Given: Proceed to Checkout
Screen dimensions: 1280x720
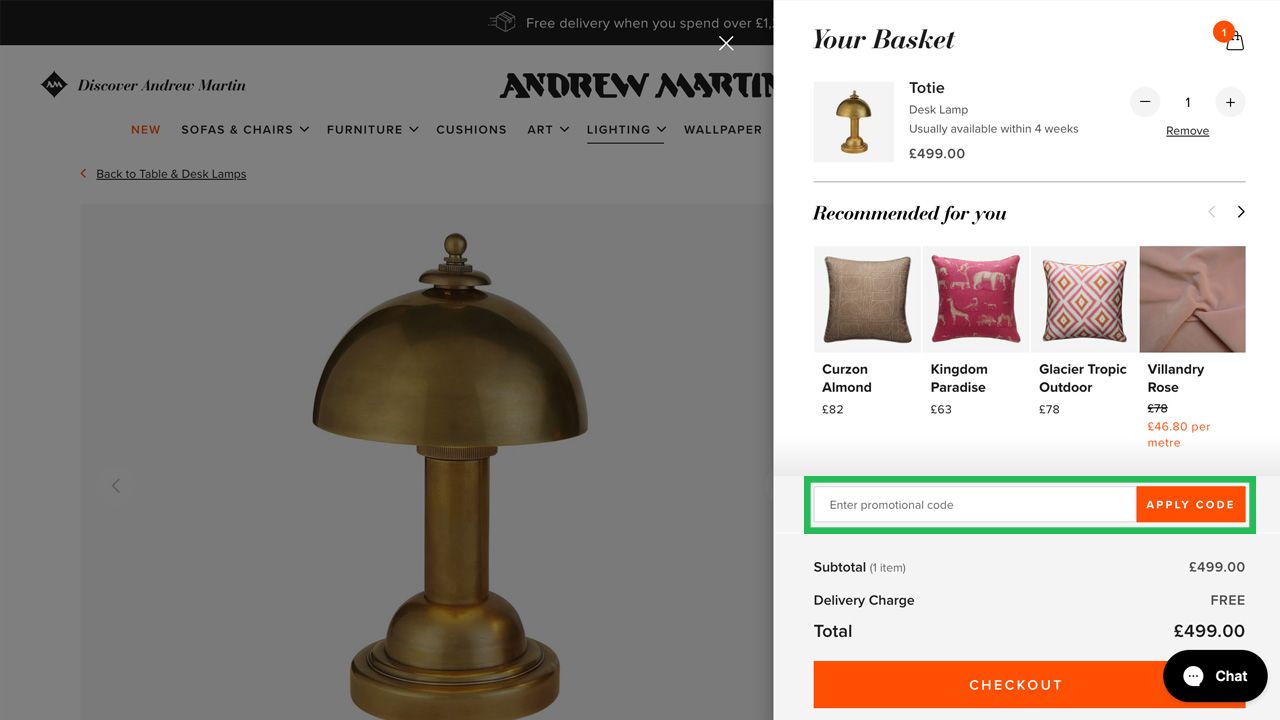Looking at the screenshot, I should [x=1015, y=685].
